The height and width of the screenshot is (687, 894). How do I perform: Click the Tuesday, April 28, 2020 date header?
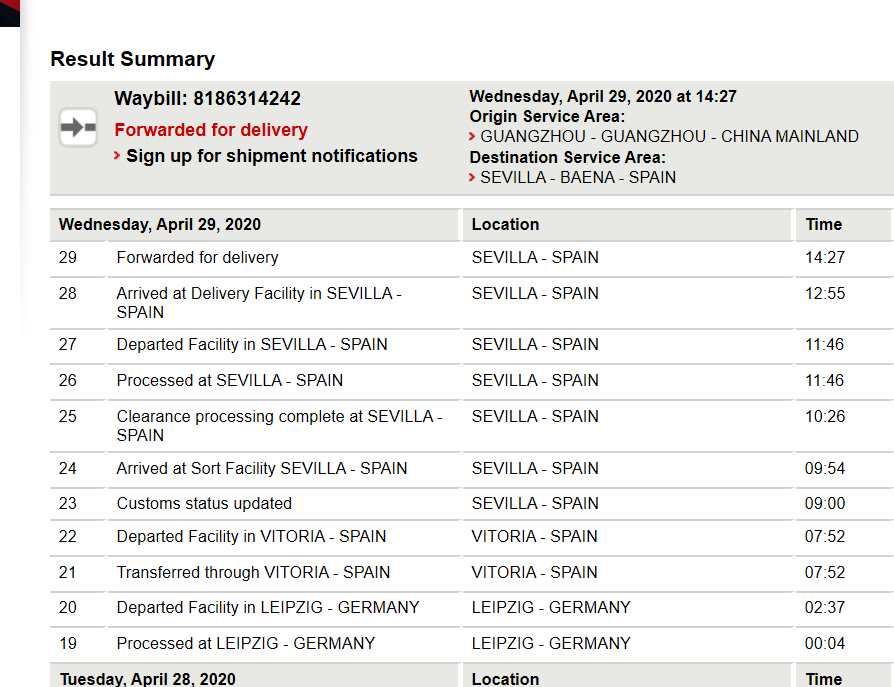click(x=148, y=679)
